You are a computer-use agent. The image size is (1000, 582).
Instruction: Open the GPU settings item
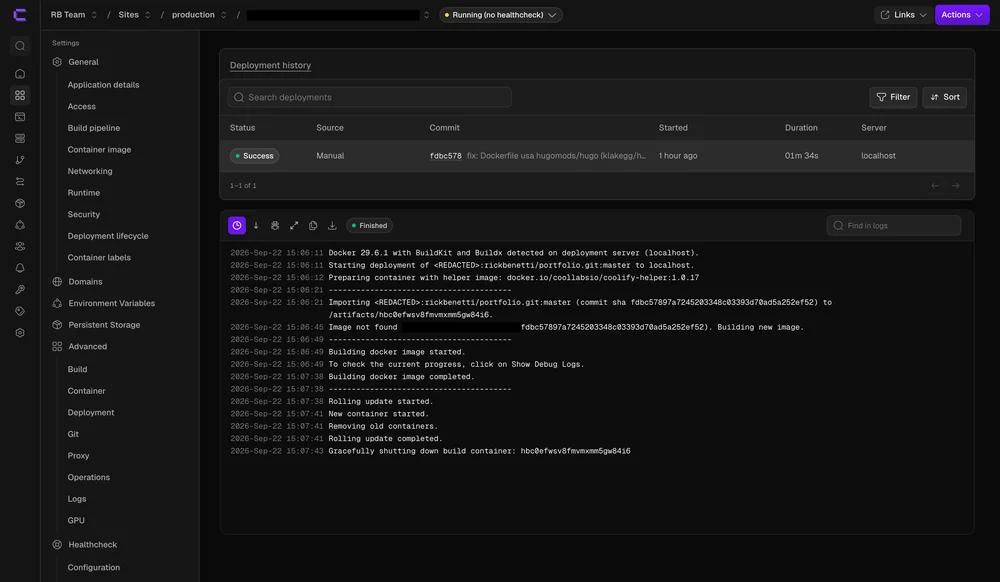point(76,521)
